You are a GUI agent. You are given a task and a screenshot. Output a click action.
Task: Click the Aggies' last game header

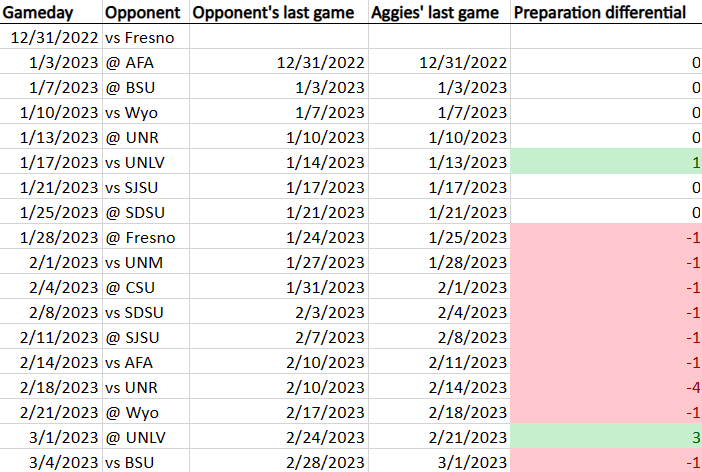[439, 12]
